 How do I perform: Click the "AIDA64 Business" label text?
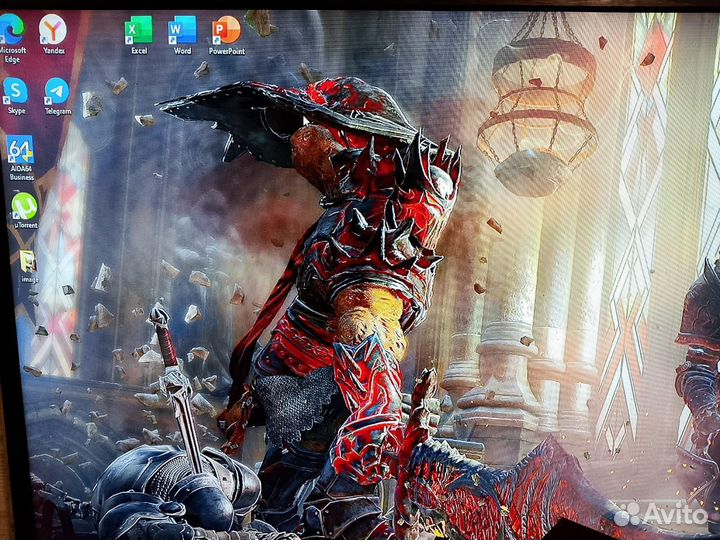pos(21,173)
